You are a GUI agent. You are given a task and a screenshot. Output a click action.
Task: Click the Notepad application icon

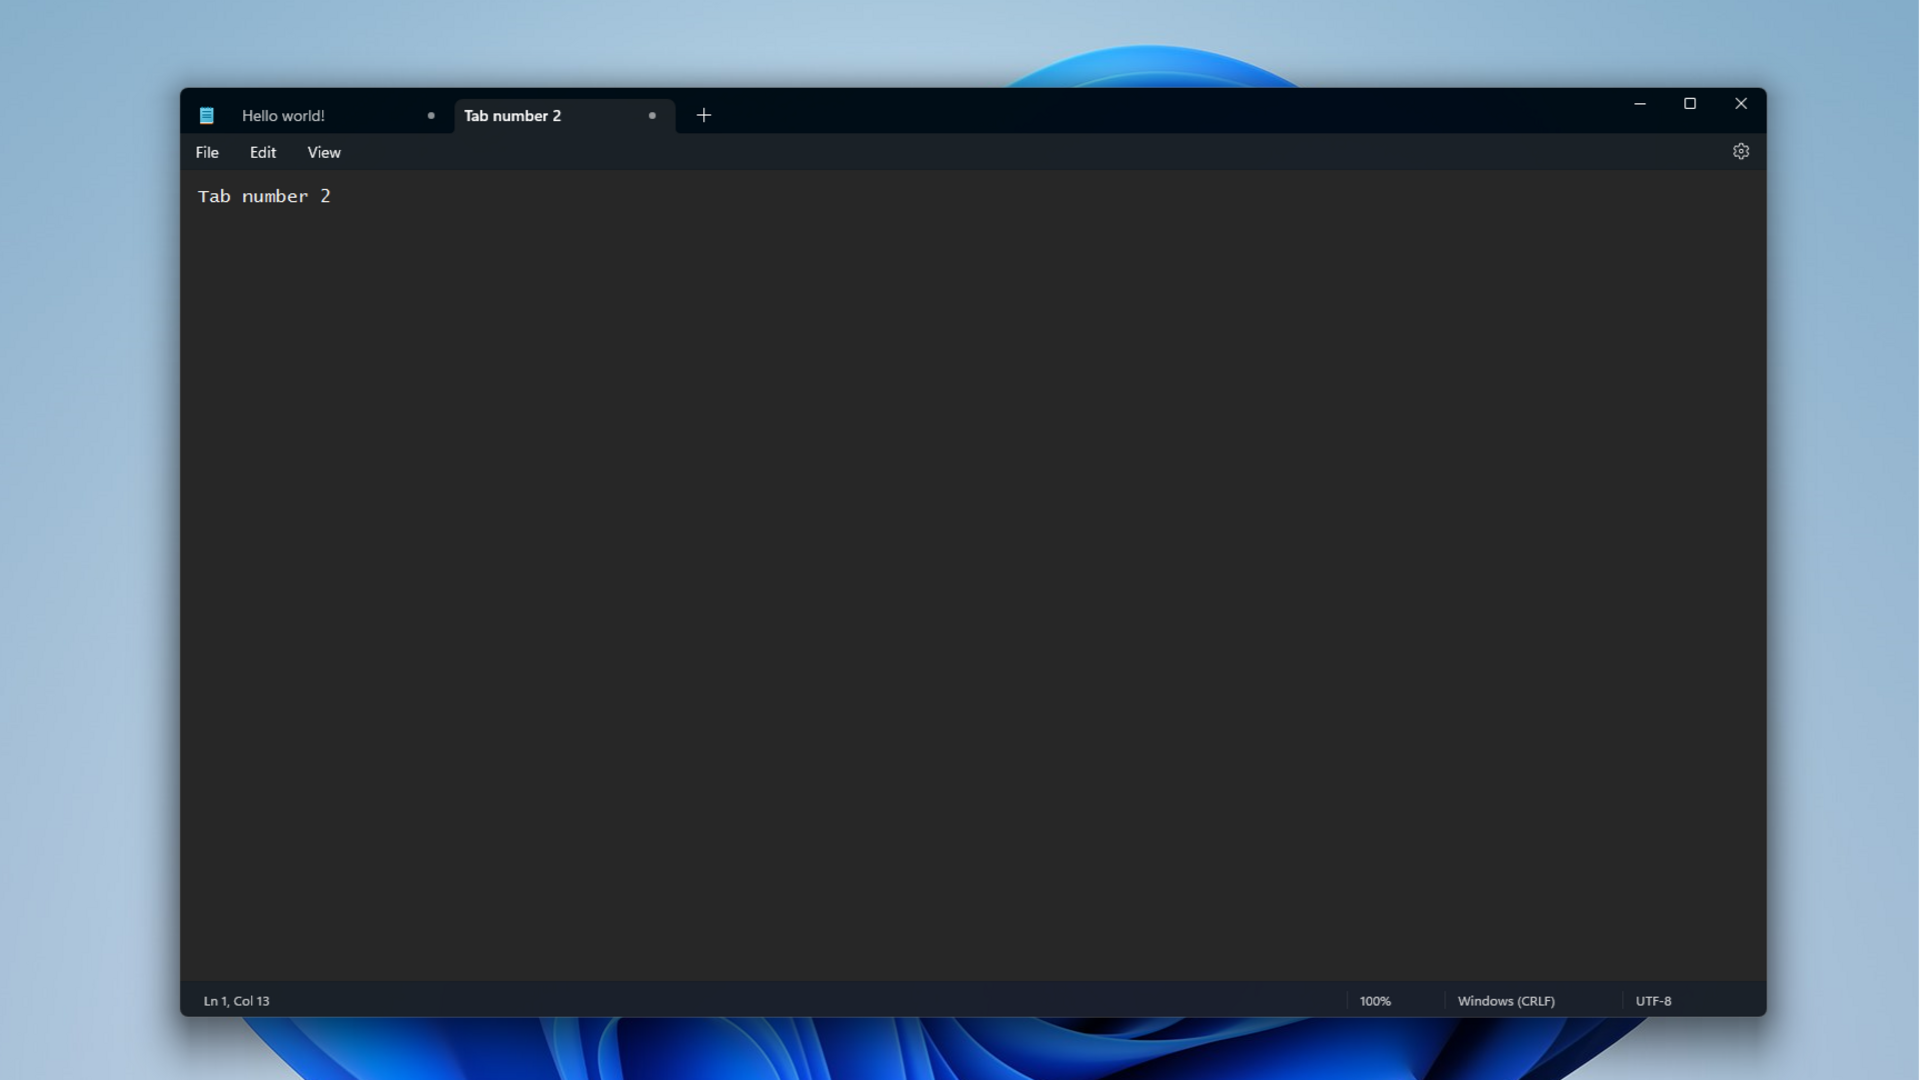[x=207, y=115]
